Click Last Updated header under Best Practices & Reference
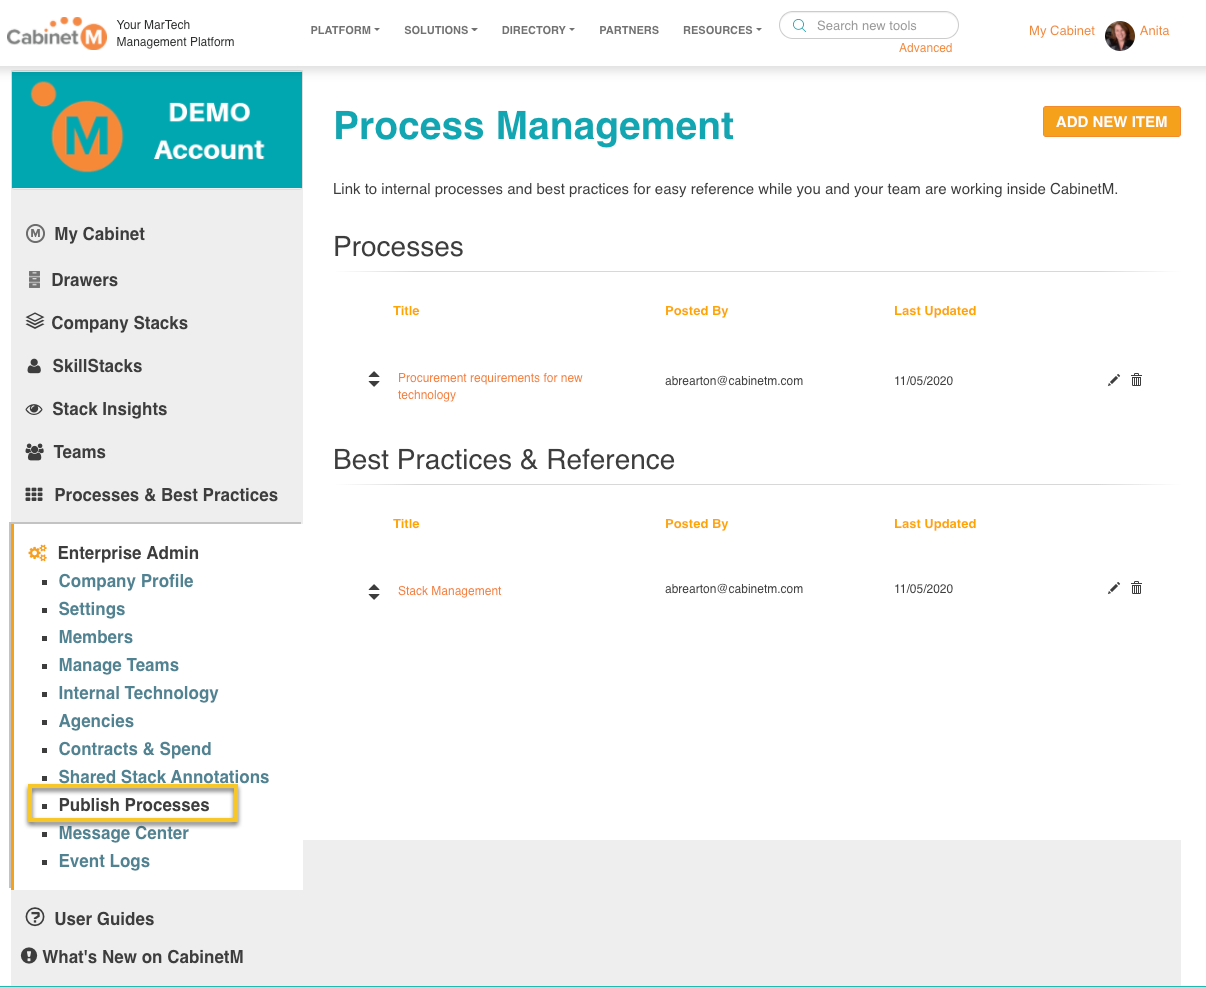The image size is (1206, 987). (935, 524)
